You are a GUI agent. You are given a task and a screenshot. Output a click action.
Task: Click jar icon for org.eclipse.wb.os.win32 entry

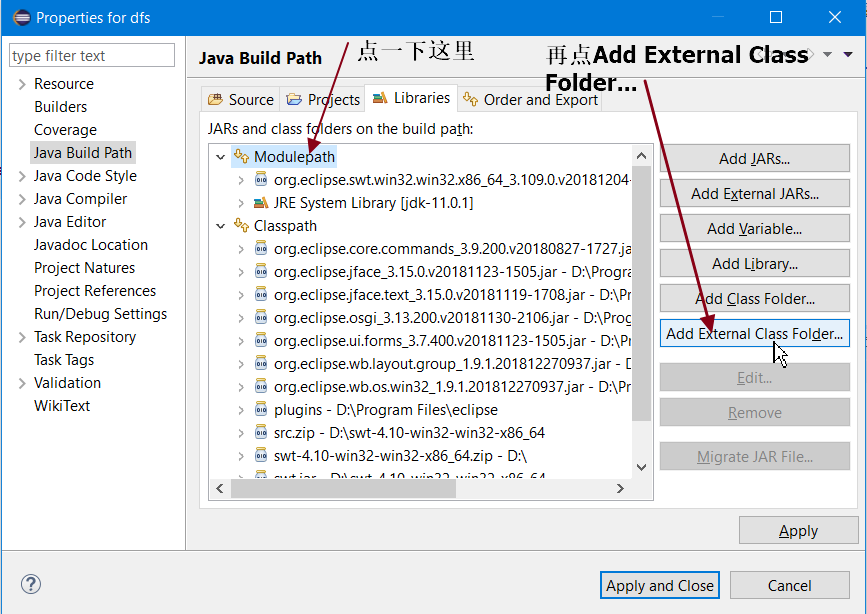pos(261,387)
